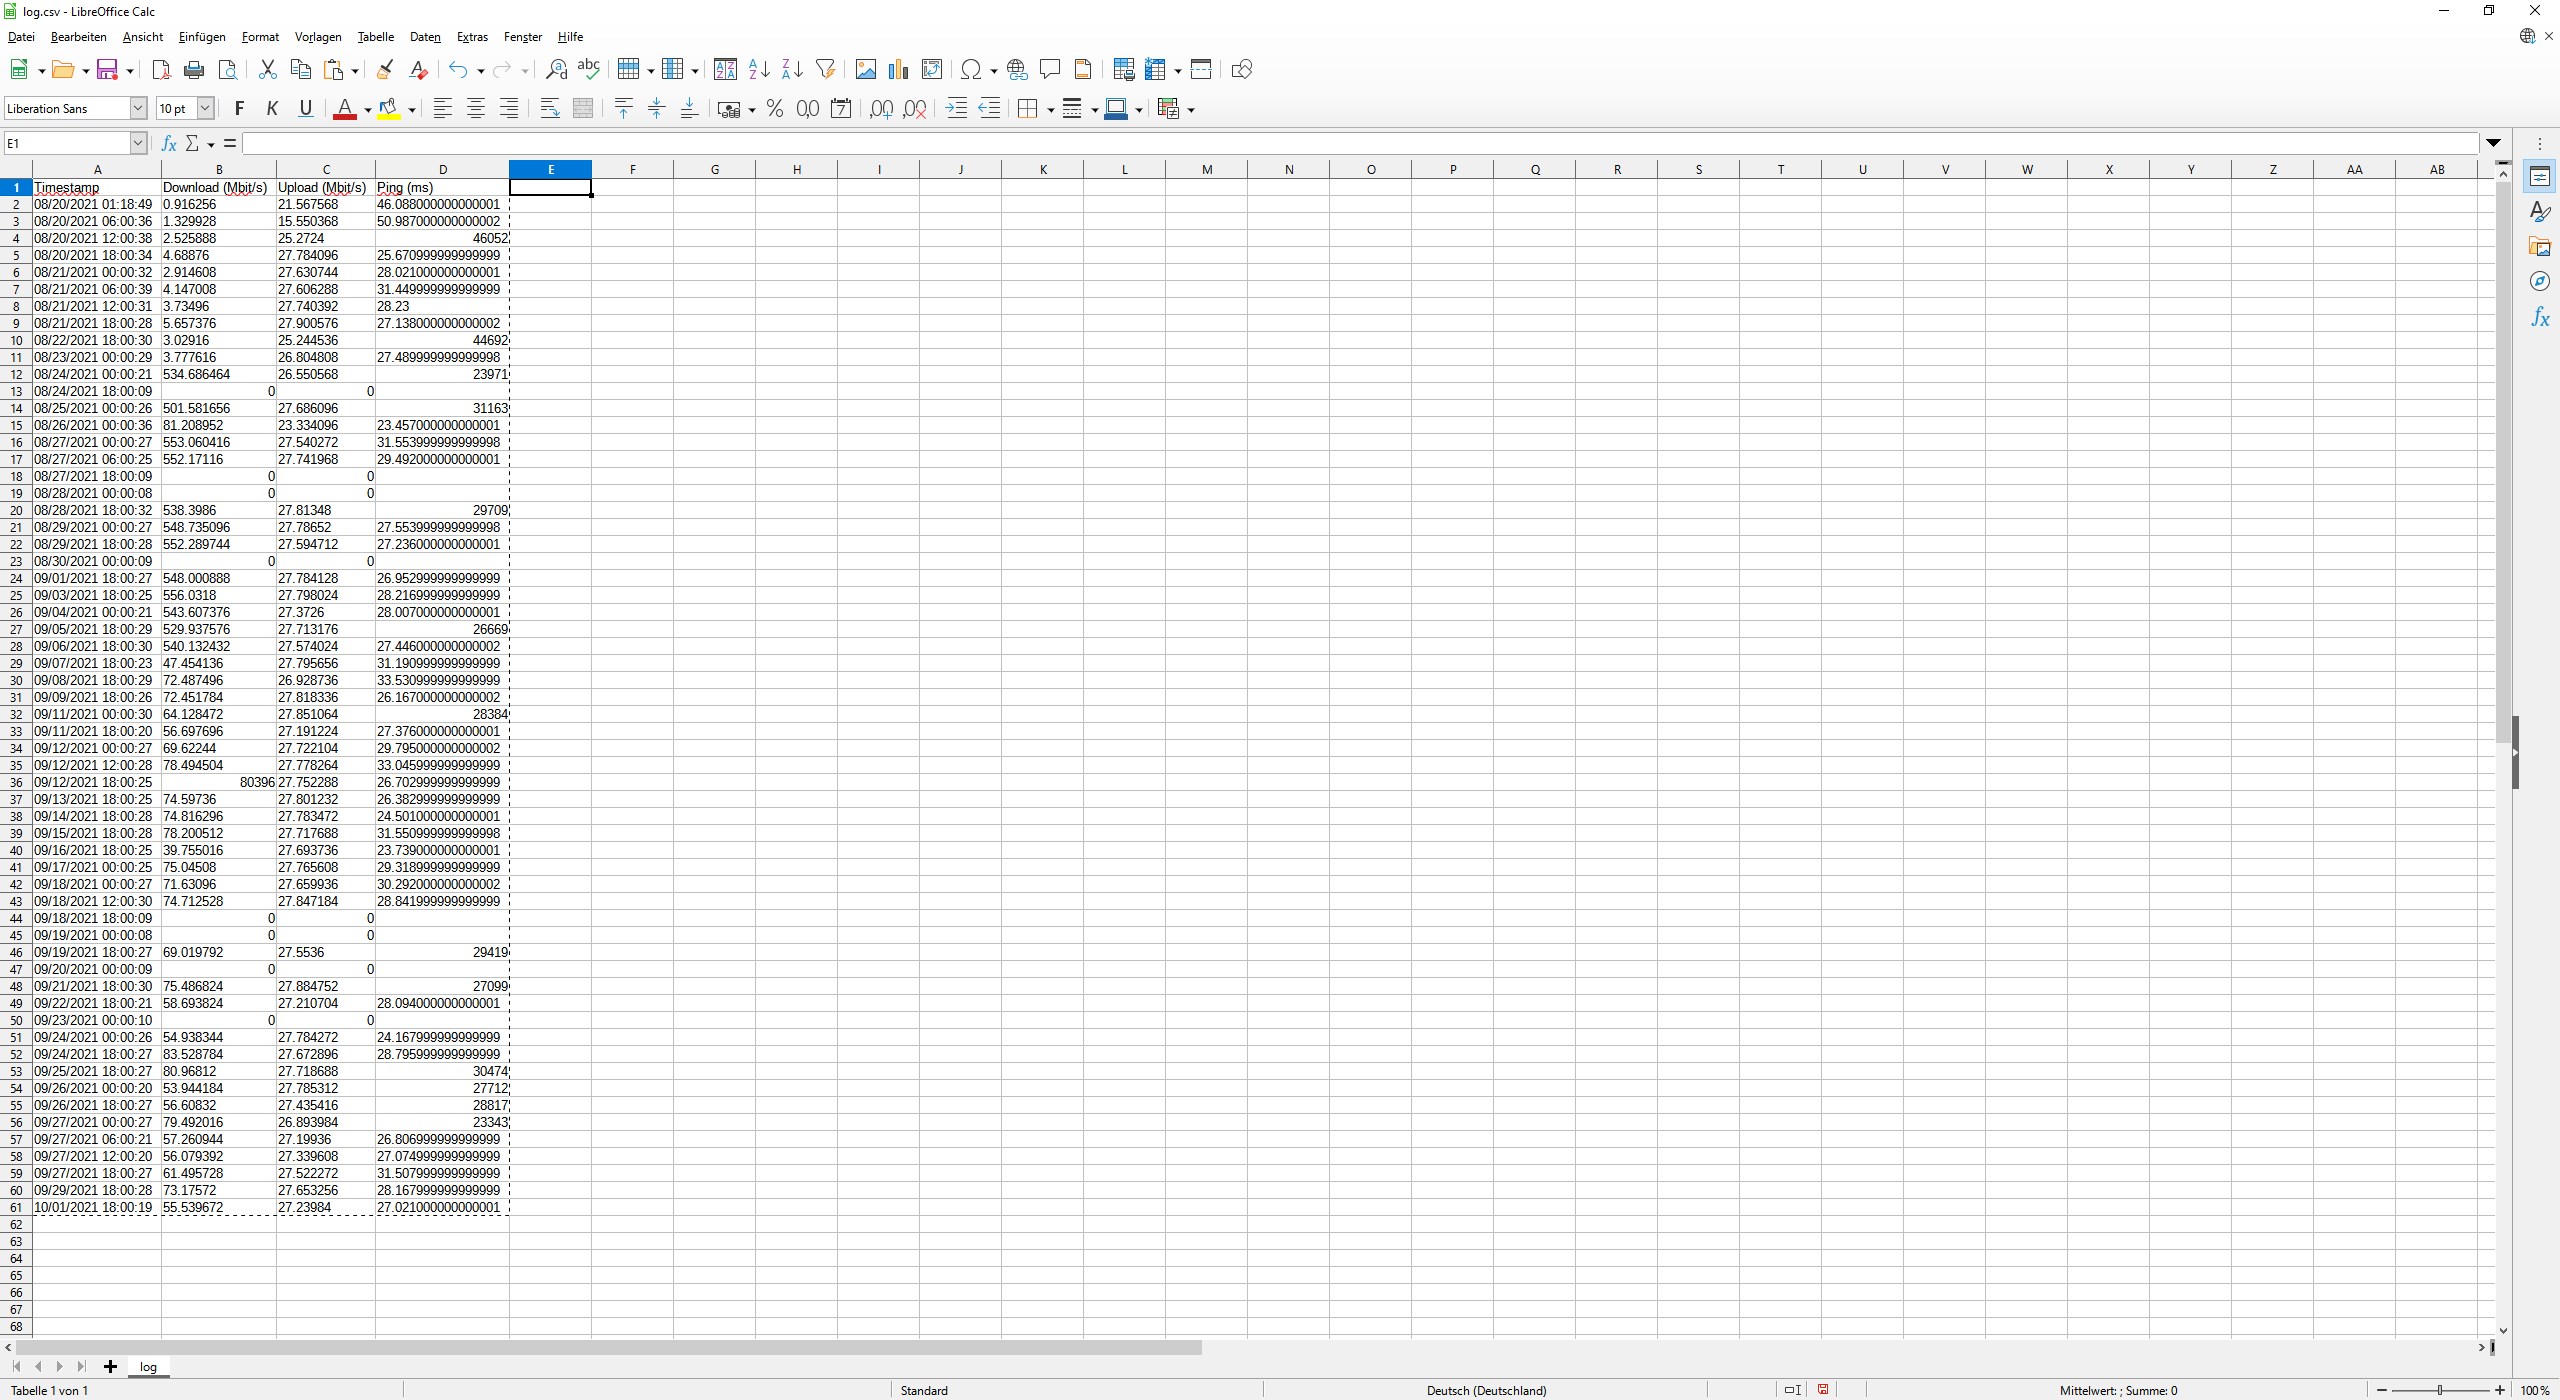Insert a chart using the chart icon
The height and width of the screenshot is (1400, 2560).
coord(898,70)
